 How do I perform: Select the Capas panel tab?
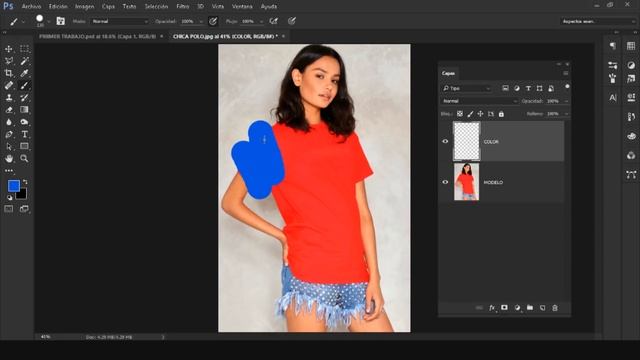(x=448, y=73)
